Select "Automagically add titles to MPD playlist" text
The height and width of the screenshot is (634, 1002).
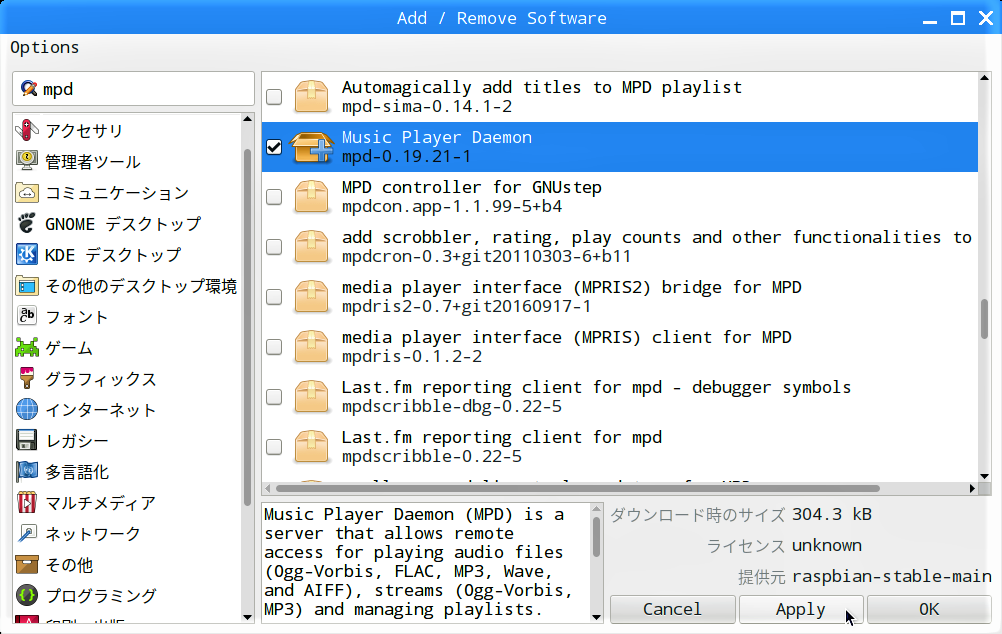coord(542,87)
